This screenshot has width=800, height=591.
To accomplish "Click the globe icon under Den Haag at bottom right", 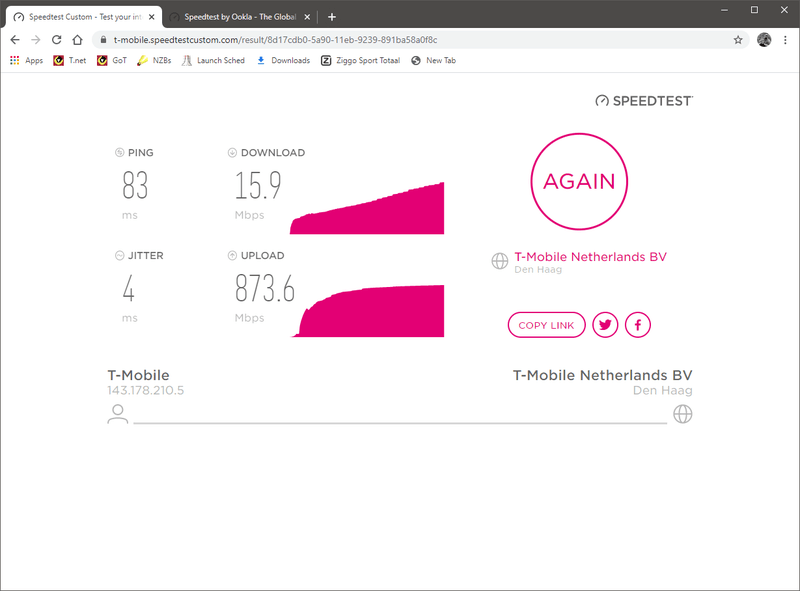I will point(683,414).
